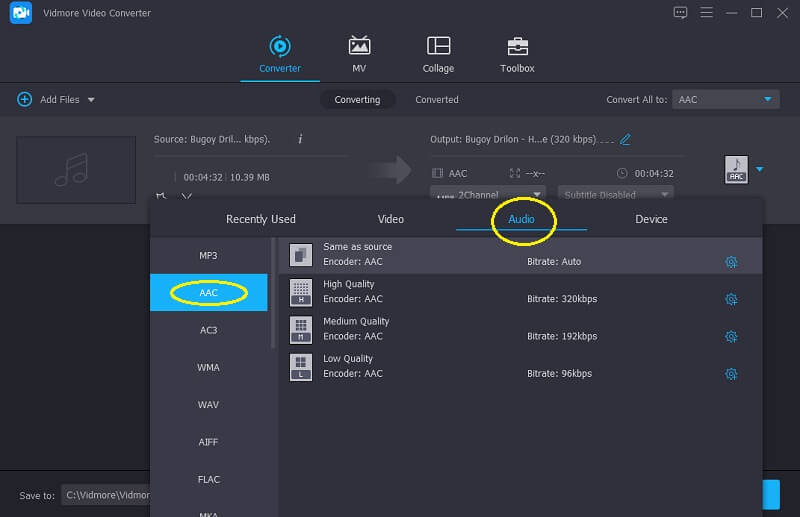Select FLAC in the format list

pos(208,479)
